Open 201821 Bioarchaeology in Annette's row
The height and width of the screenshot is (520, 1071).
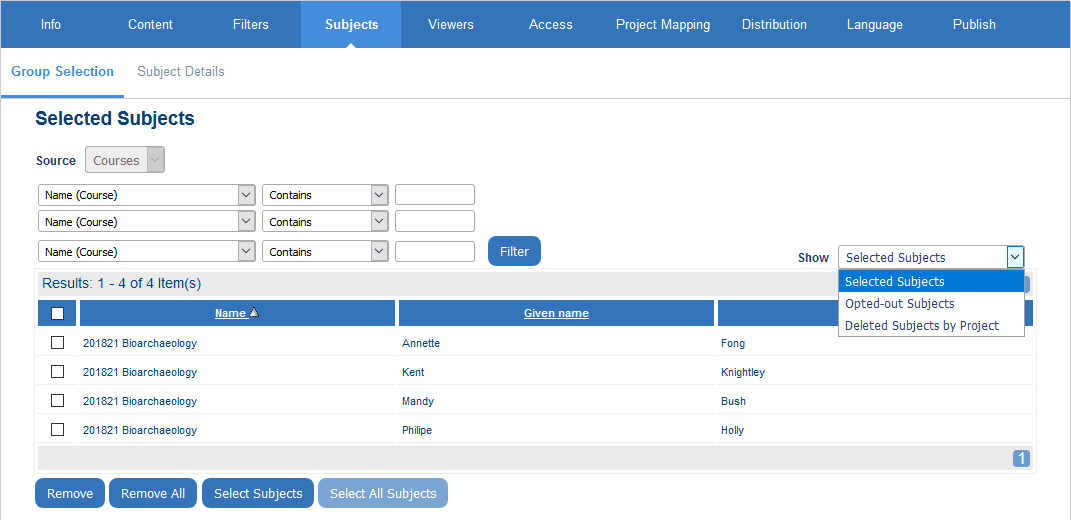(x=140, y=343)
